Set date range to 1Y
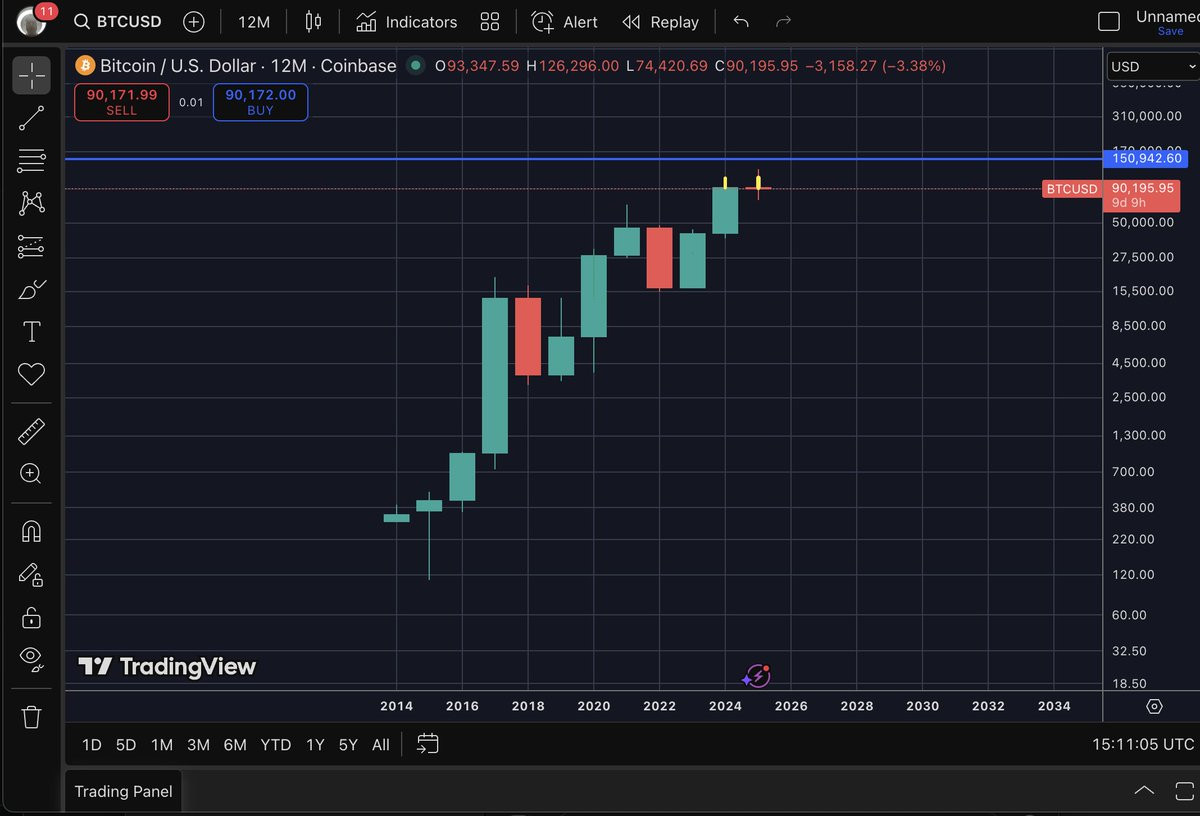This screenshot has height=816, width=1200. point(315,744)
